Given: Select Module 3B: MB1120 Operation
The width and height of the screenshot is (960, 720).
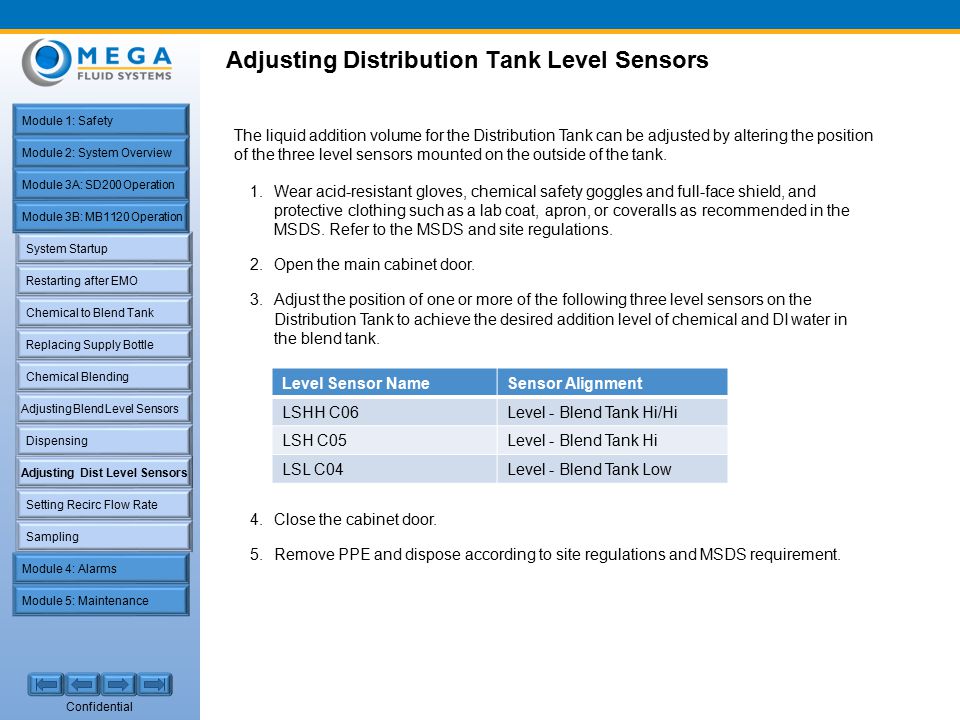Looking at the screenshot, I should click(x=100, y=217).
